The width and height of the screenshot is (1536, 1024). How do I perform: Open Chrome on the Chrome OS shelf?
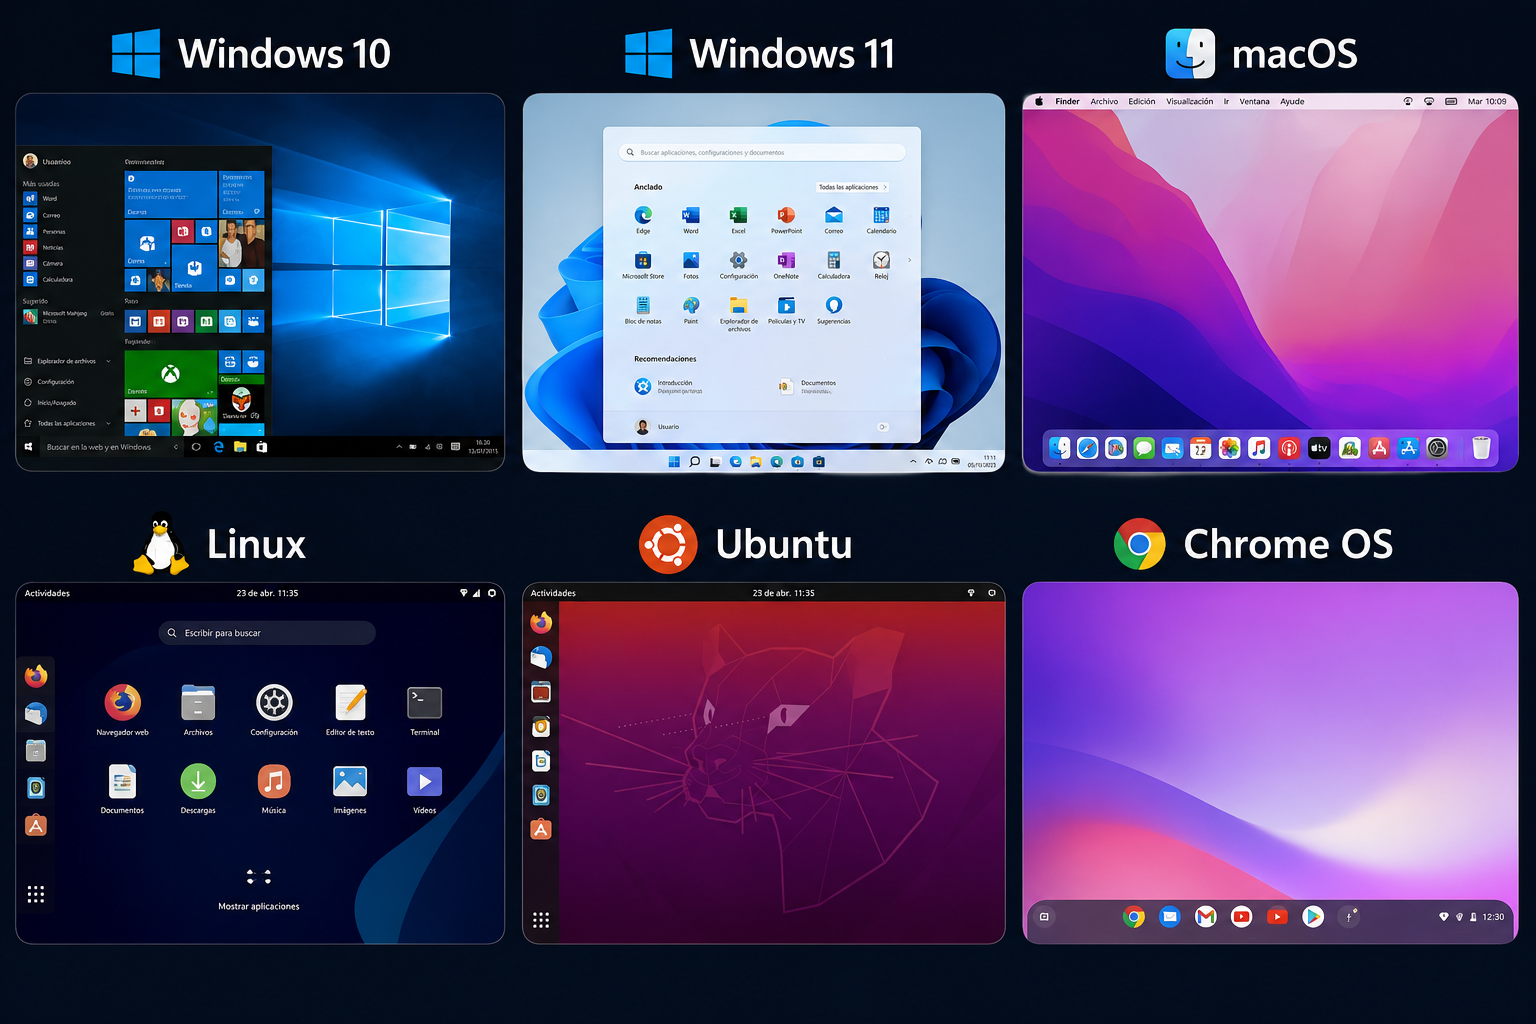1133,916
